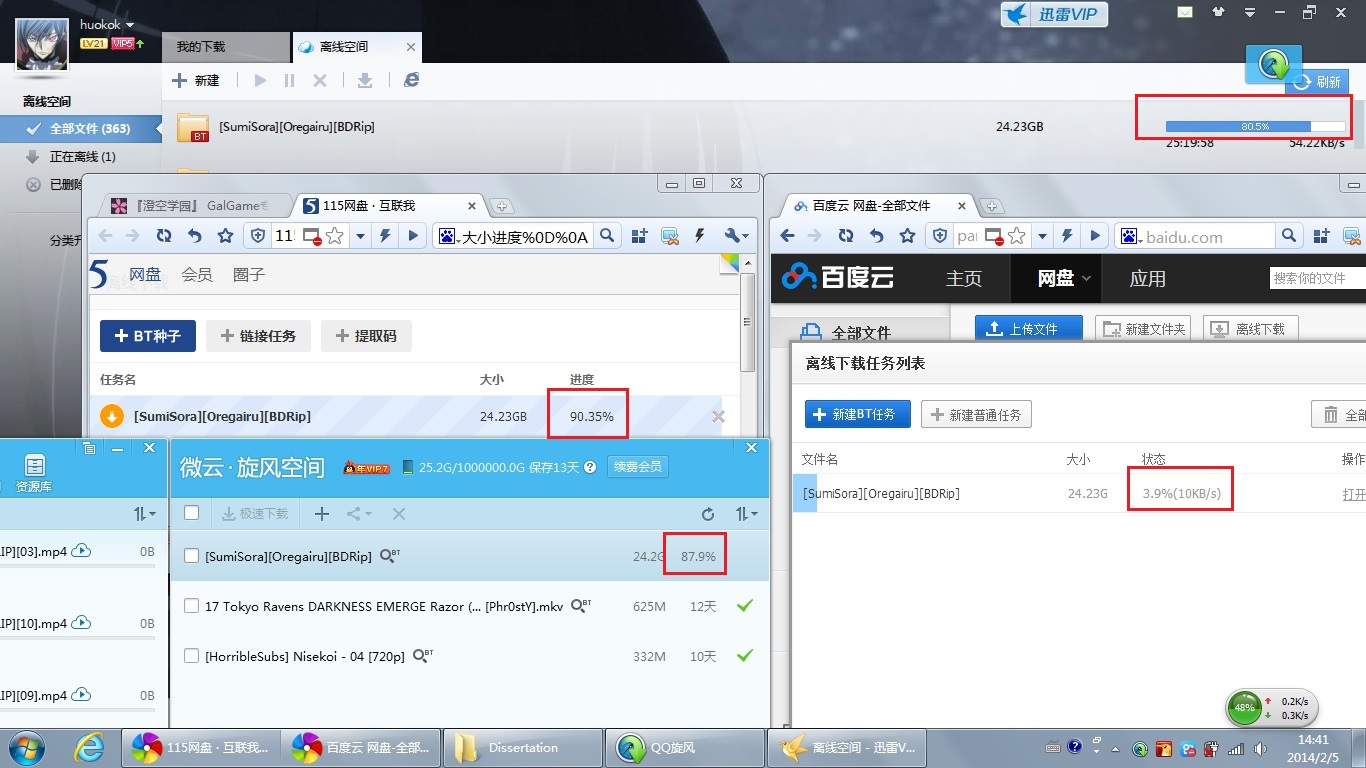Click the 链接任务 button on 115 page
Image resolution: width=1366 pixels, height=768 pixels.
click(x=258, y=336)
